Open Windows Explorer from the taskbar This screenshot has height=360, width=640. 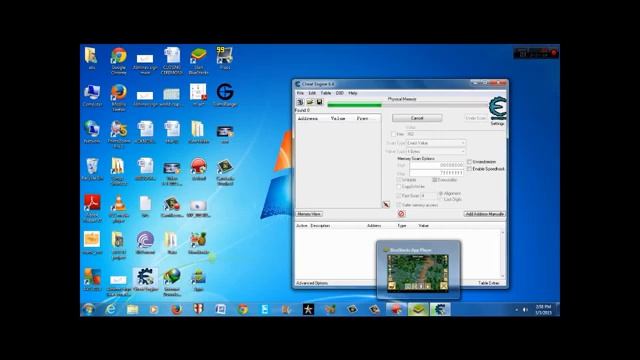132,309
